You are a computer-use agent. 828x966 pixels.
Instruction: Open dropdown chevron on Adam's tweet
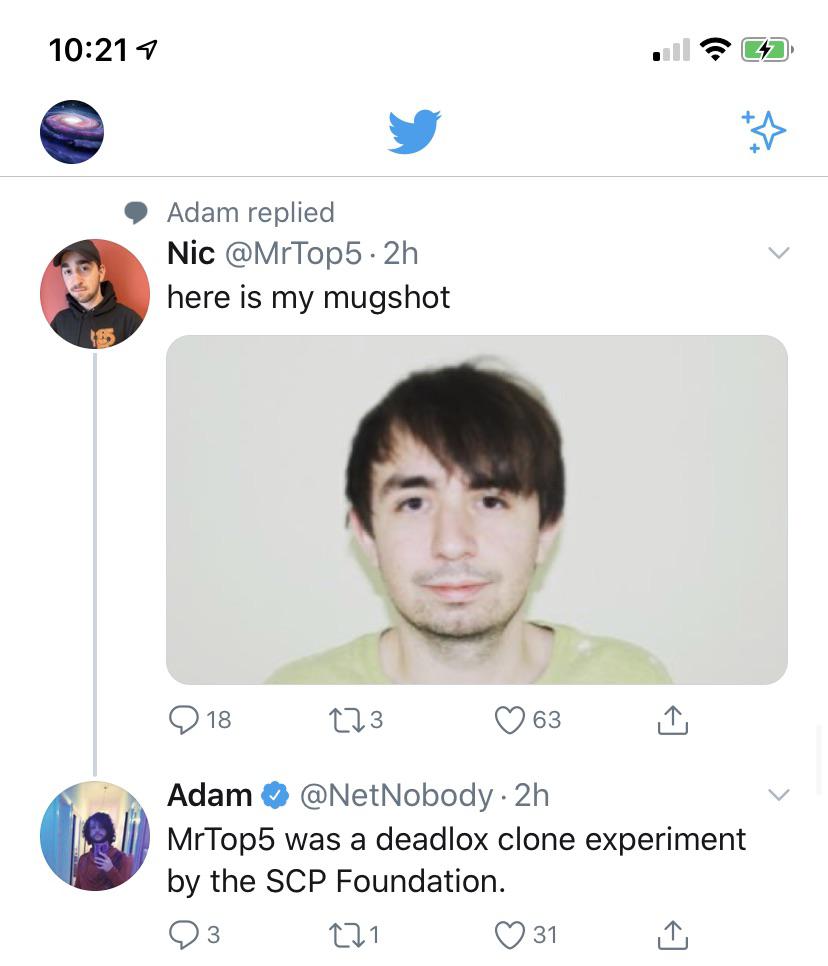tap(778, 795)
